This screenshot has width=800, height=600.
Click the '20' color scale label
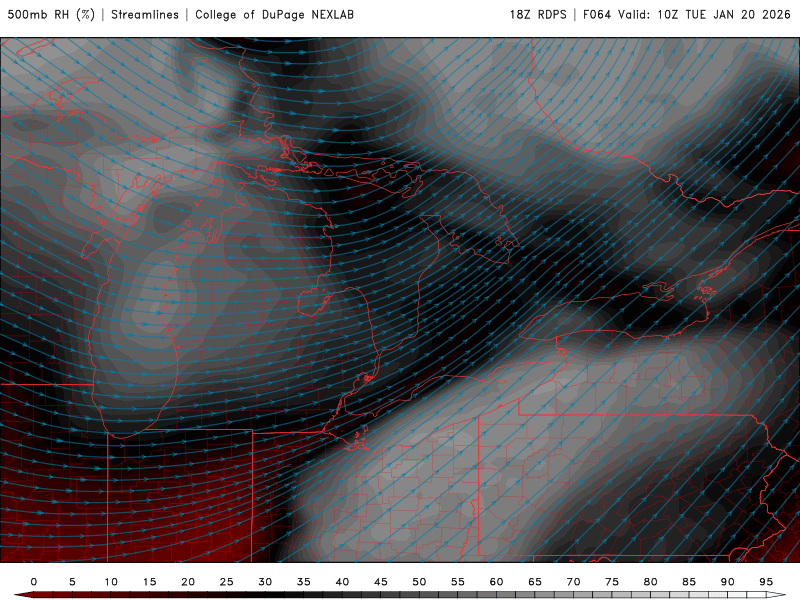click(x=188, y=582)
